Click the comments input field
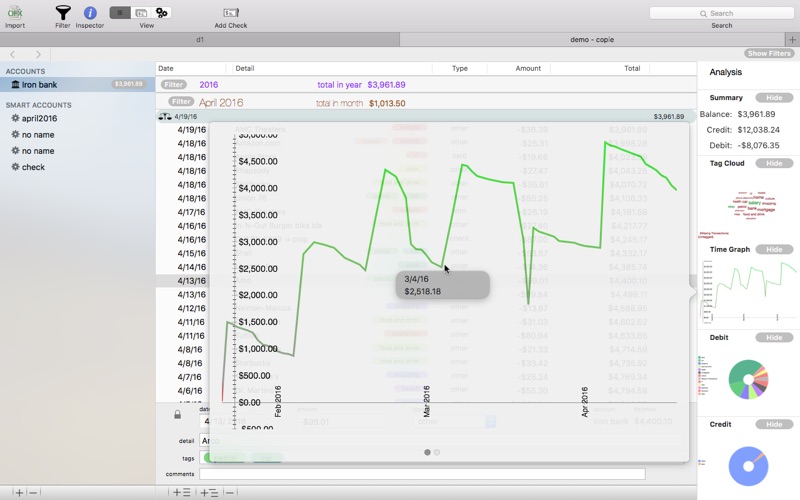This screenshot has height=500, width=800. pos(422,474)
